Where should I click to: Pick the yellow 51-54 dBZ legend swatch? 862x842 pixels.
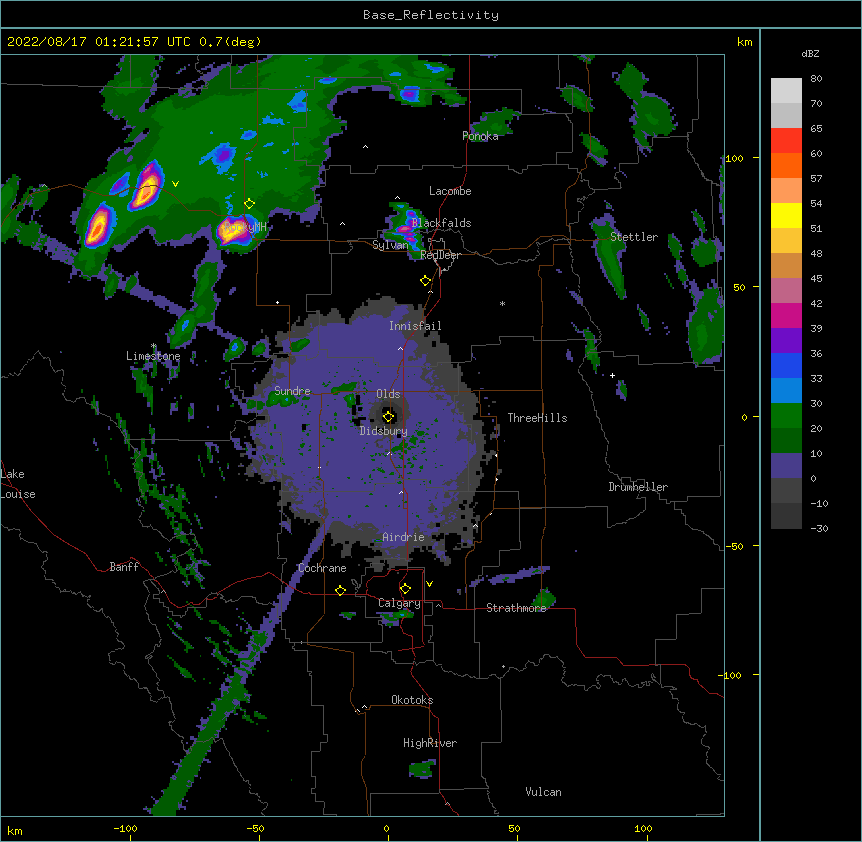tap(786, 215)
